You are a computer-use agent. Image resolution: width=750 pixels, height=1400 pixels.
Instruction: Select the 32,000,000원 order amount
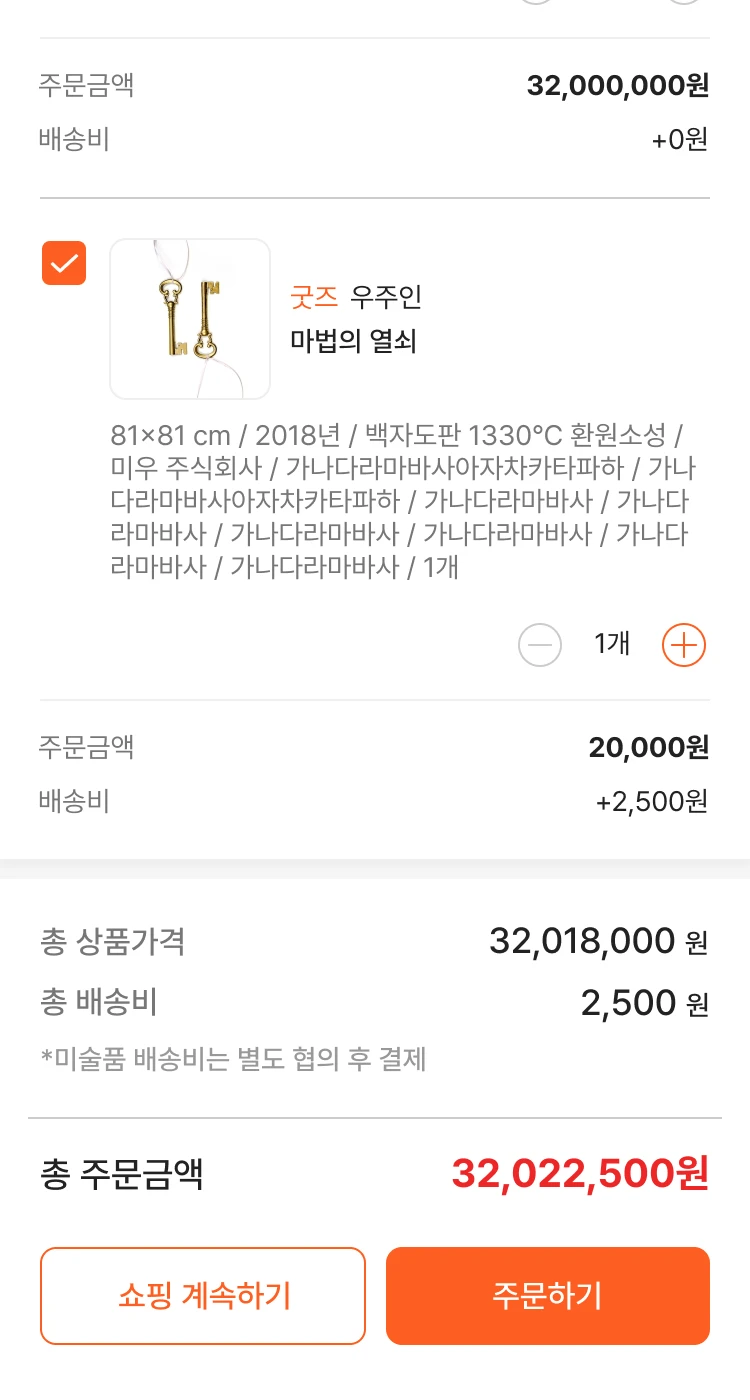(x=617, y=86)
